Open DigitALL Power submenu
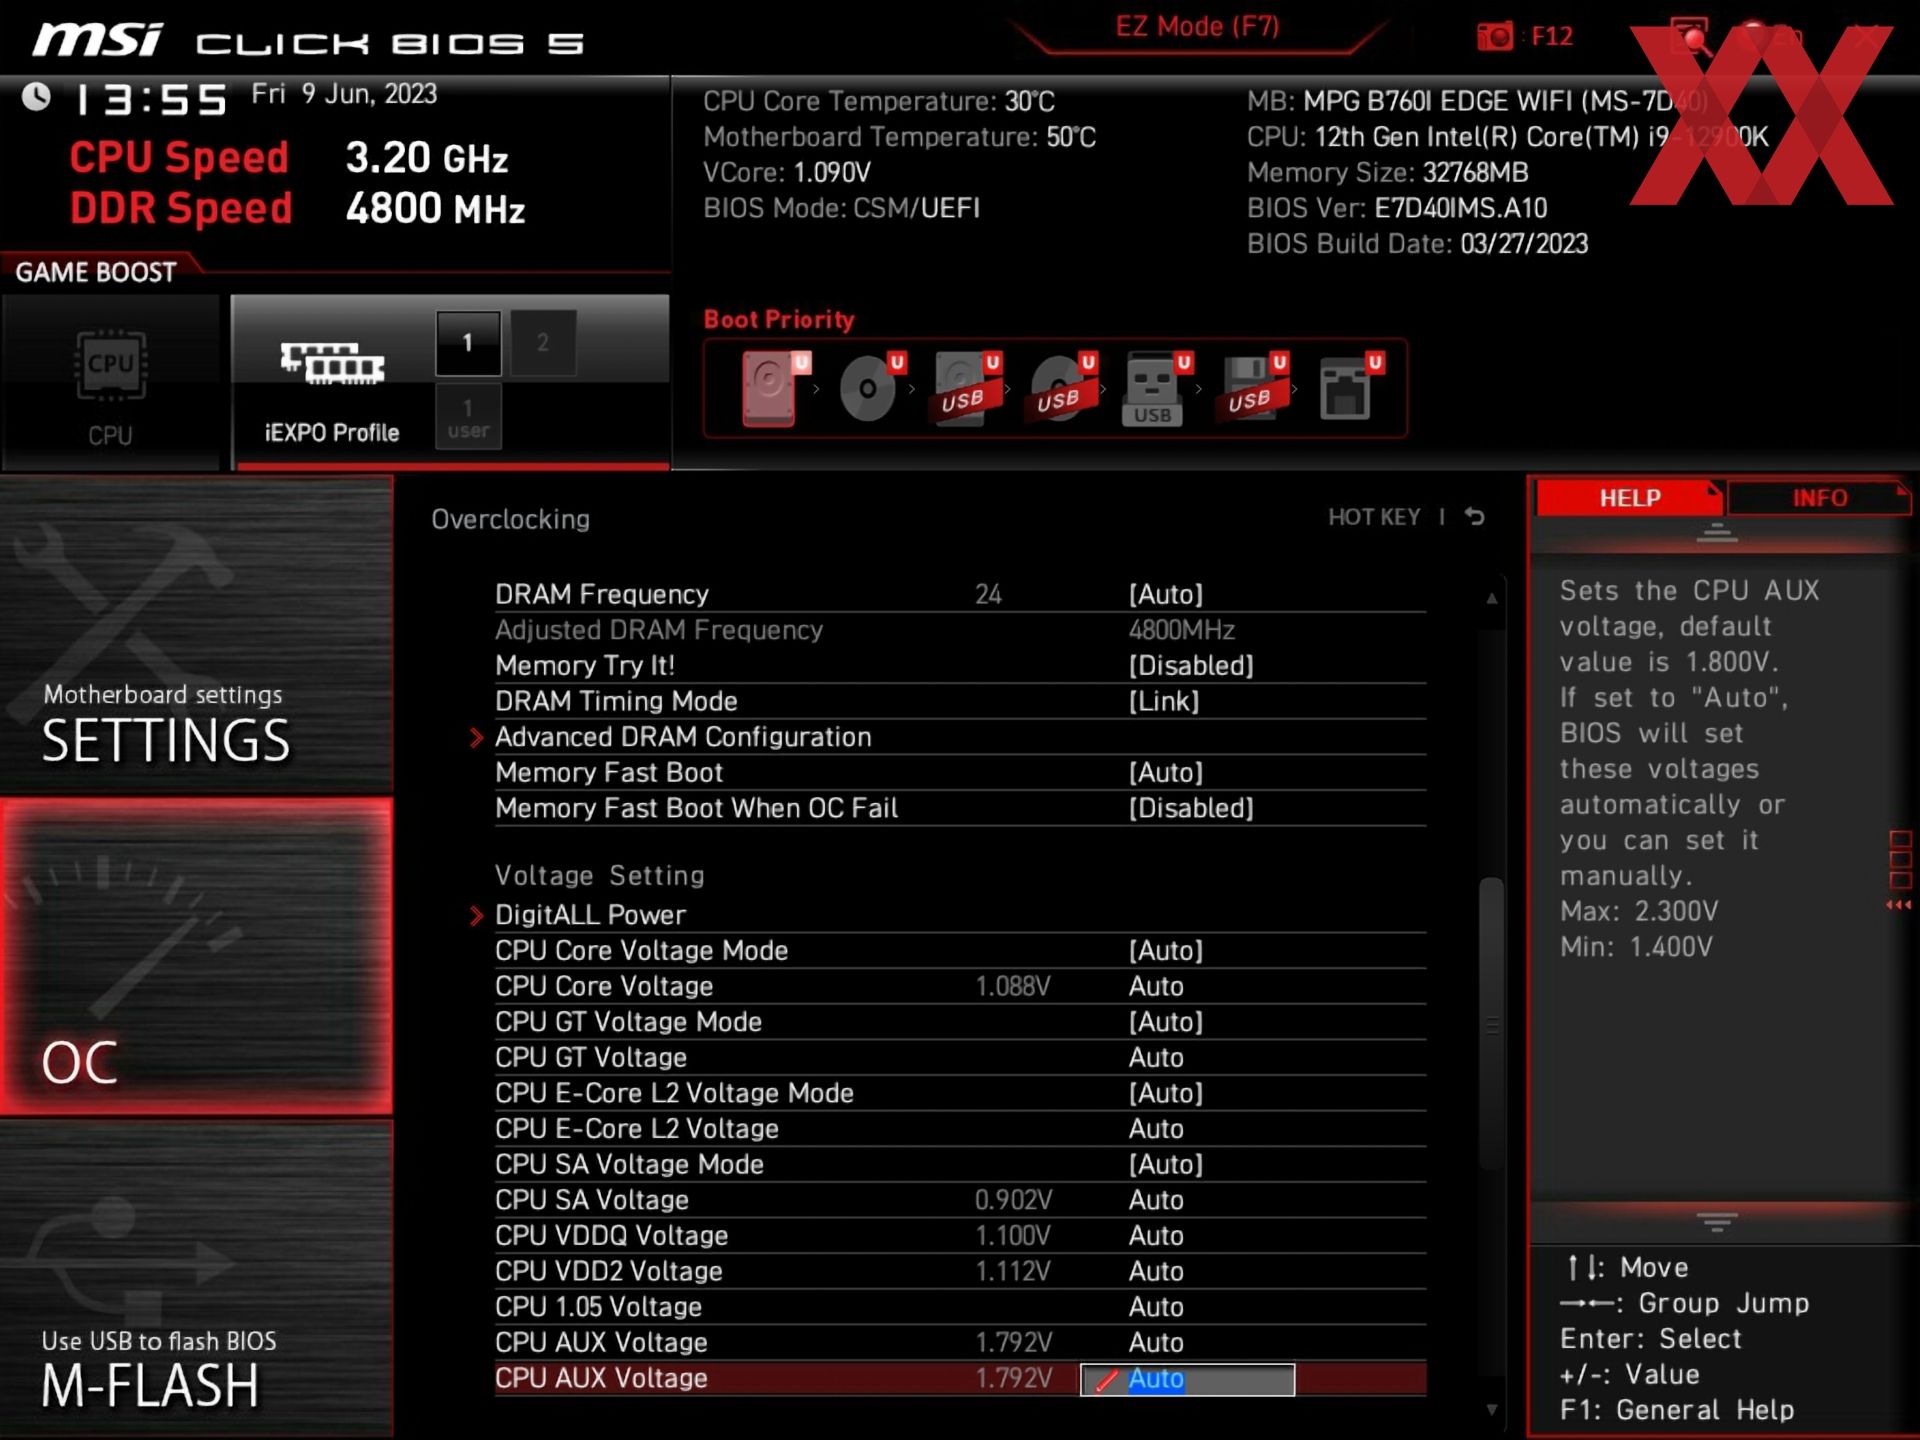 click(x=590, y=914)
